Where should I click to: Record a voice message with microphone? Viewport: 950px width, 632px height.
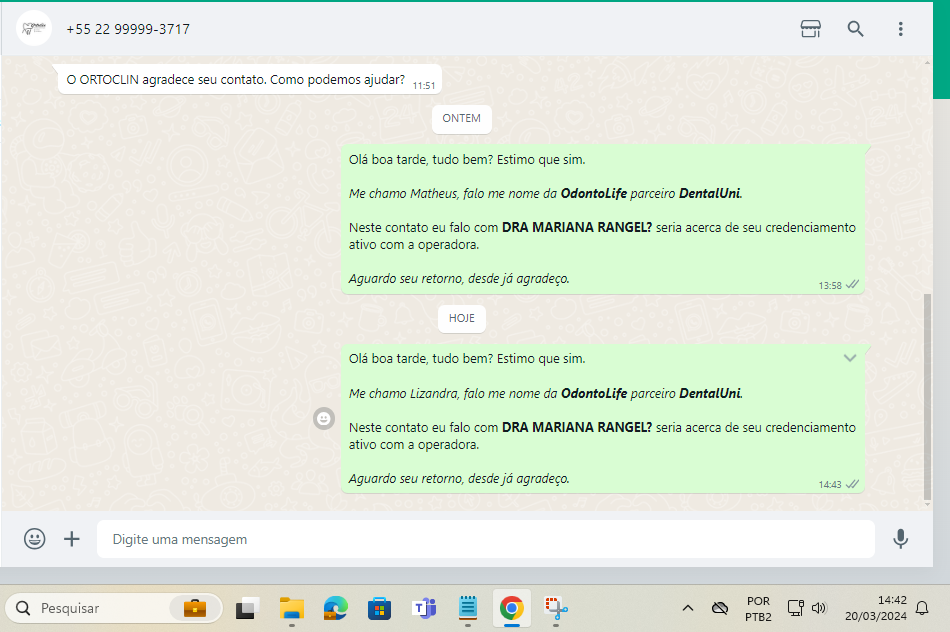pos(900,539)
